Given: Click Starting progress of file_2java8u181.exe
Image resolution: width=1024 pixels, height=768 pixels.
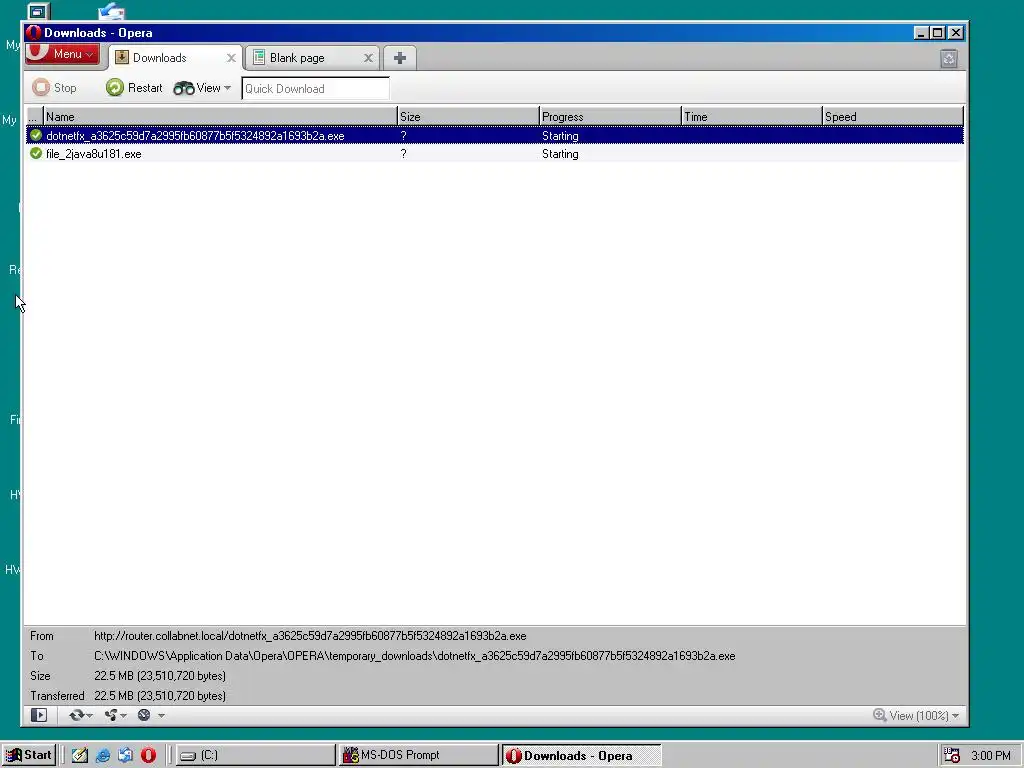Looking at the screenshot, I should point(560,154).
